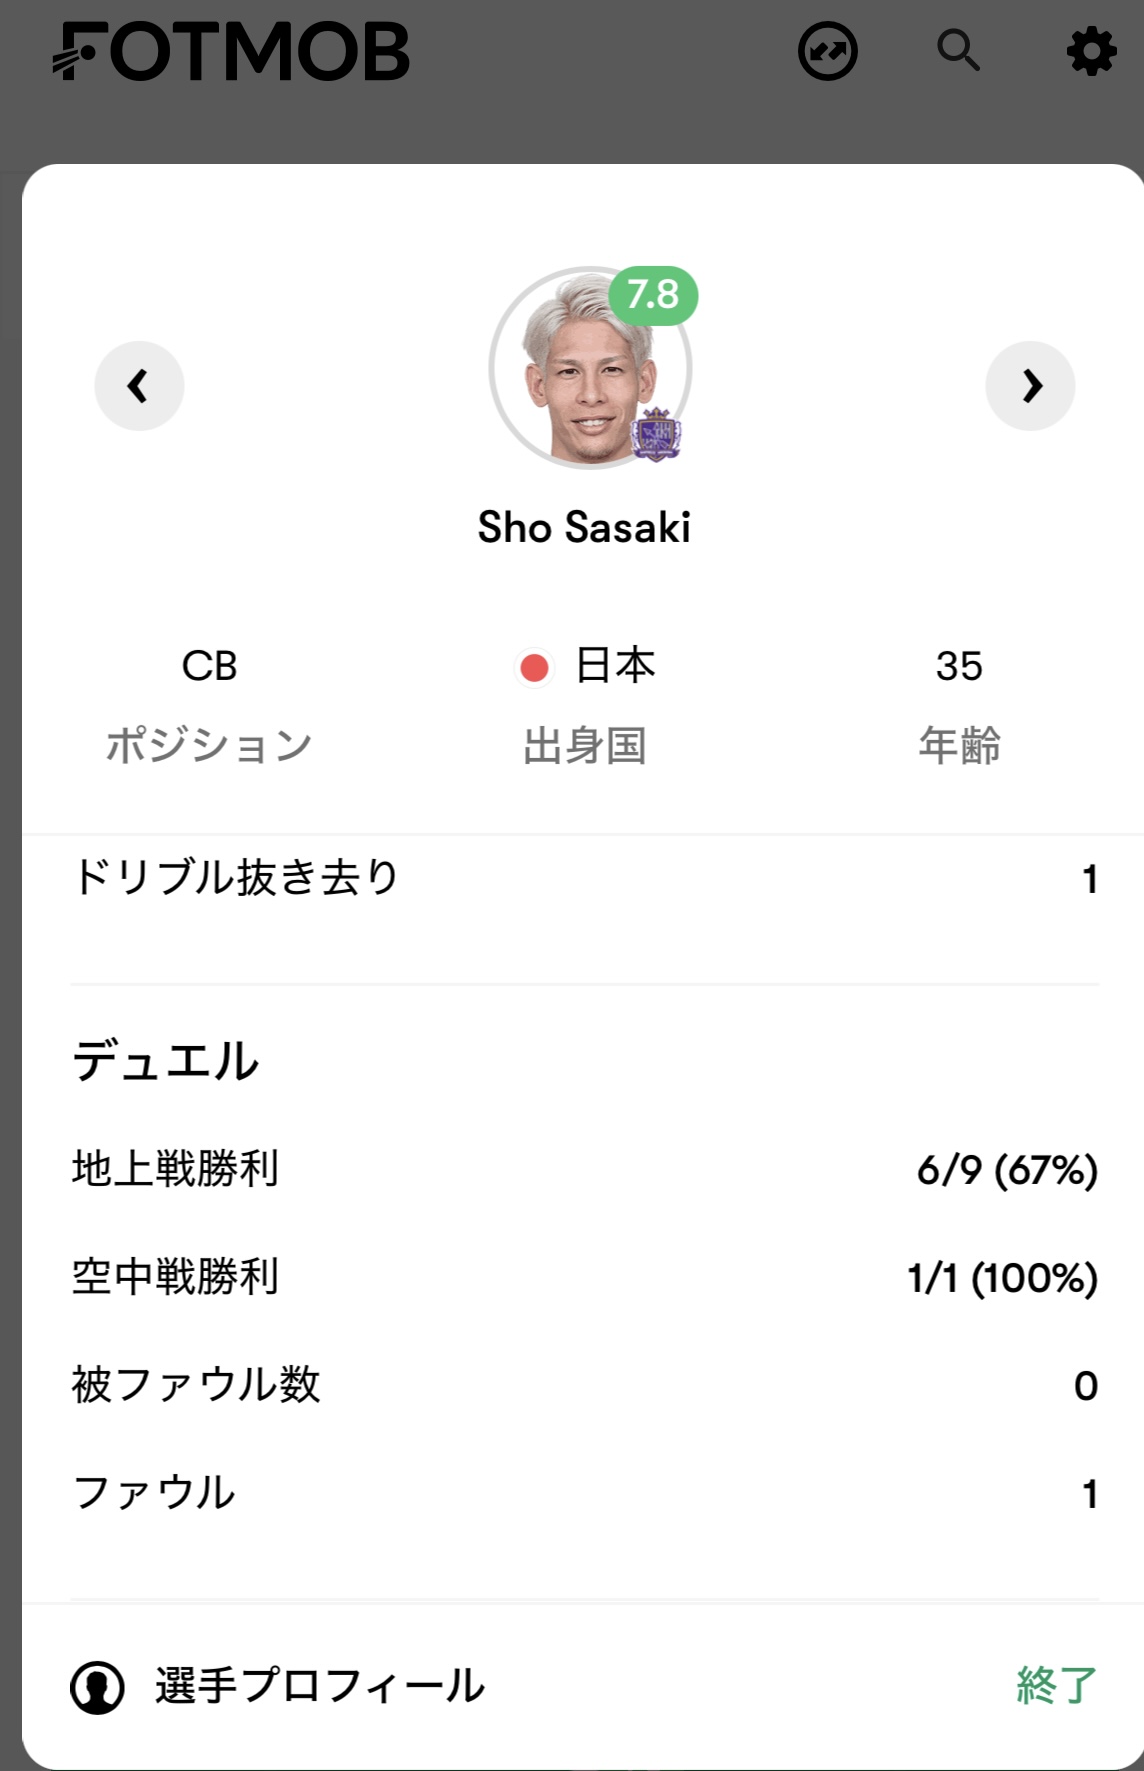The image size is (1144, 1771).
Task: Click the デュエル section header
Action: point(166,1061)
